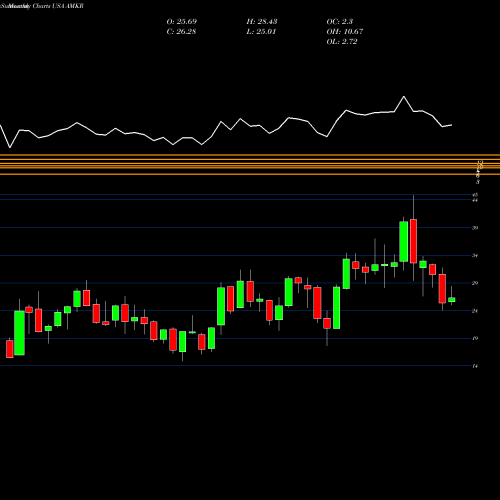This screenshot has height=500, width=500.
Task: Click the OC: 2.3 reading
Action: click(x=340, y=22)
